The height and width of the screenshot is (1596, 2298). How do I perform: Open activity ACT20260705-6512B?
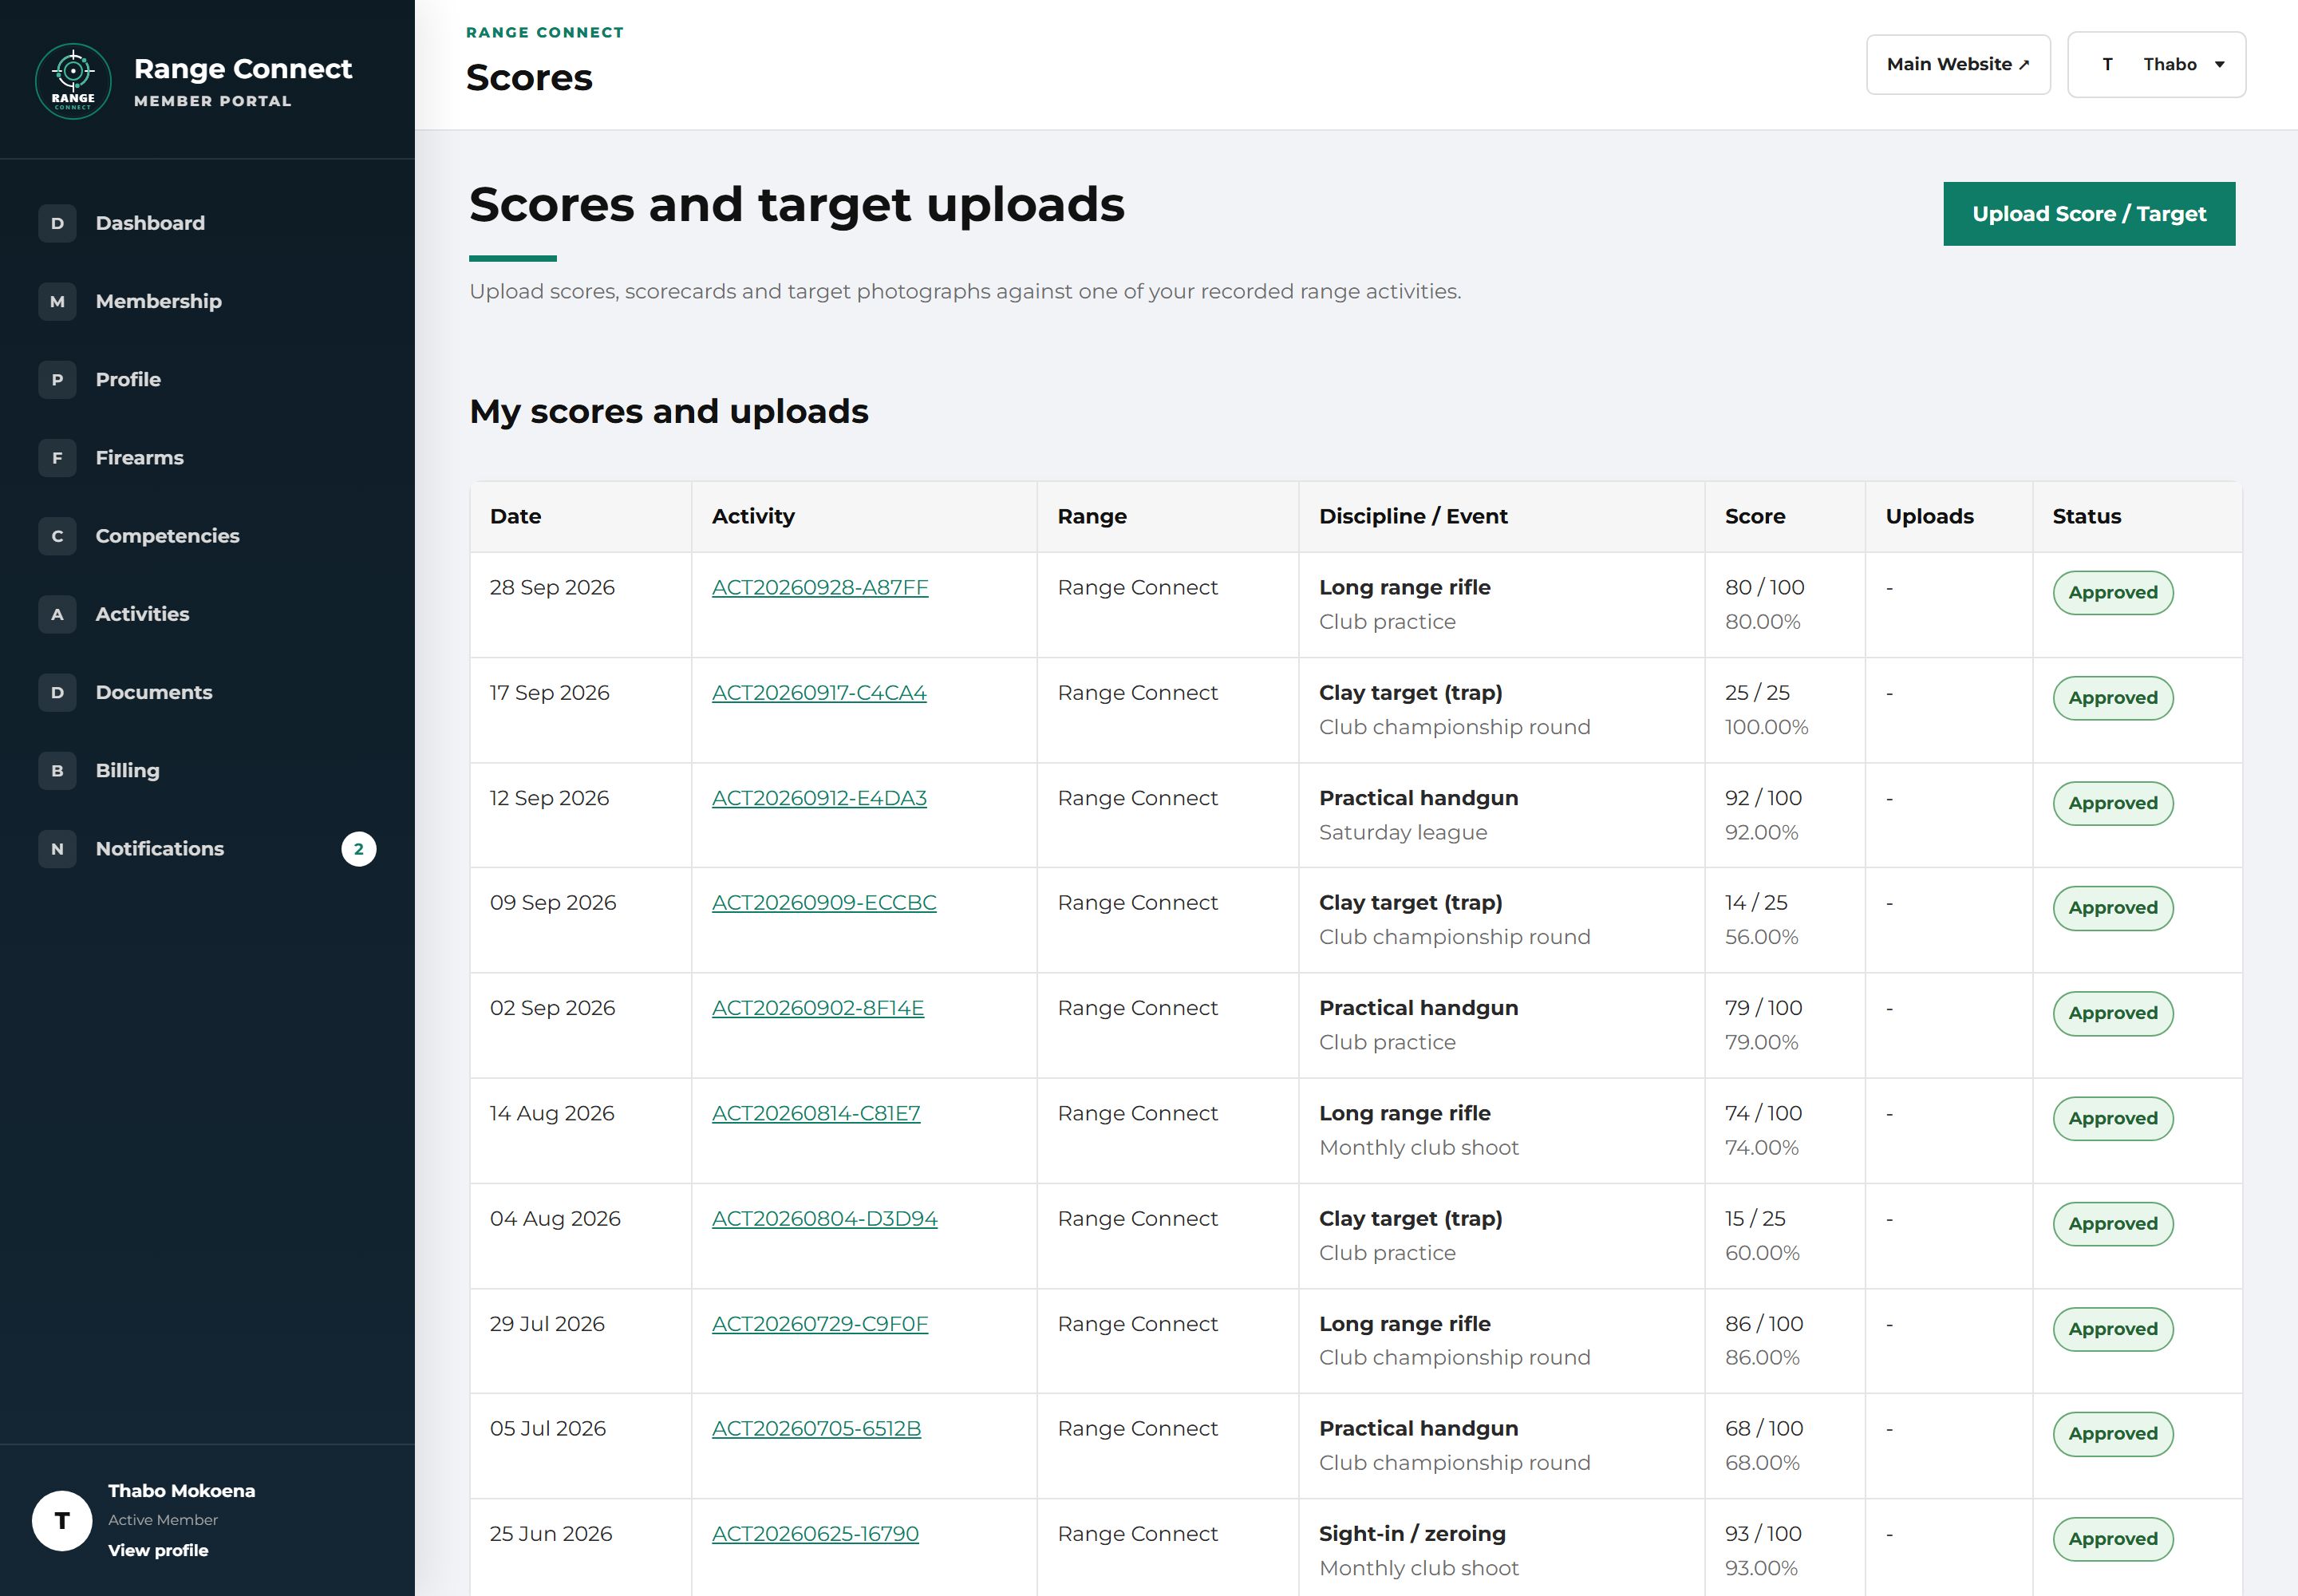click(x=816, y=1429)
